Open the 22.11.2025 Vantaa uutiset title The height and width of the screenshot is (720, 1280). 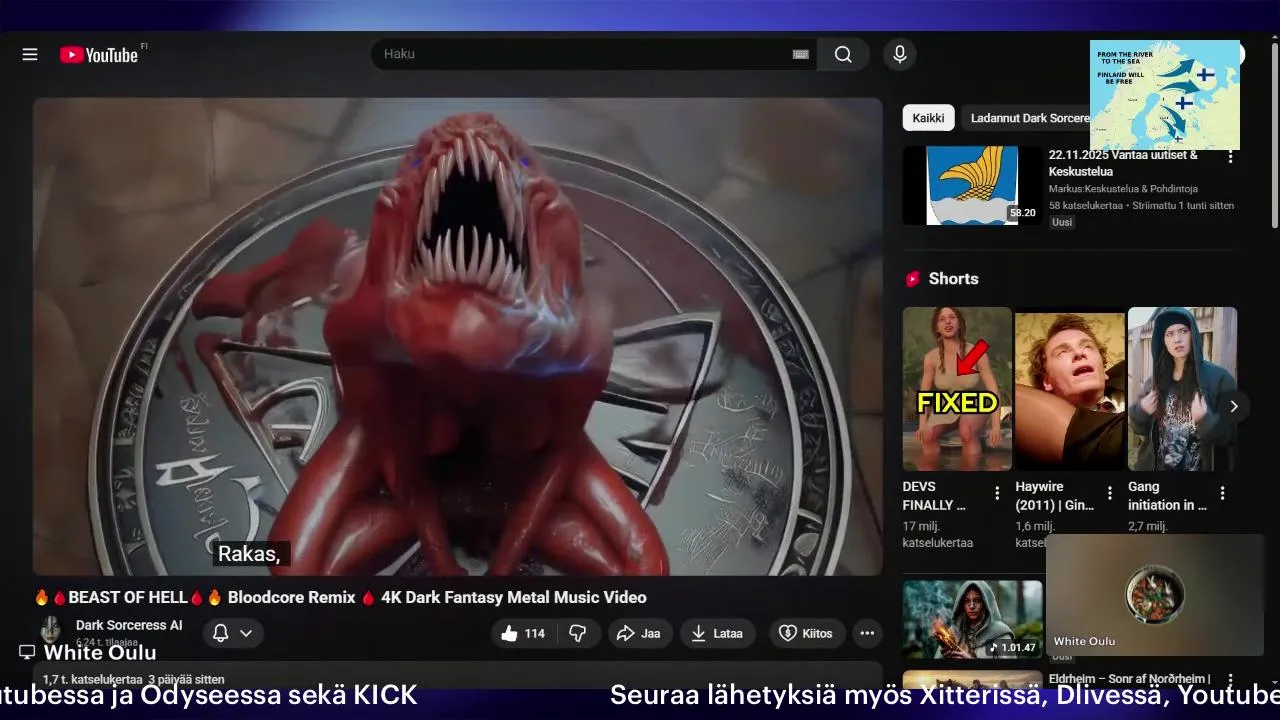pos(1123,163)
